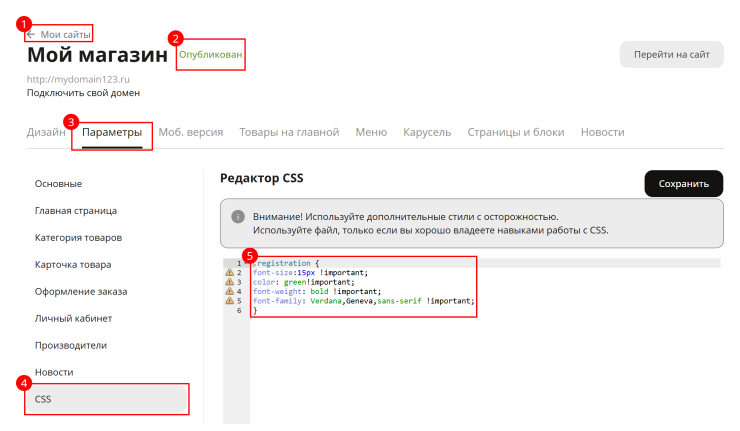Click line number 6 in the gutter
This screenshot has width=740, height=431.
click(239, 310)
